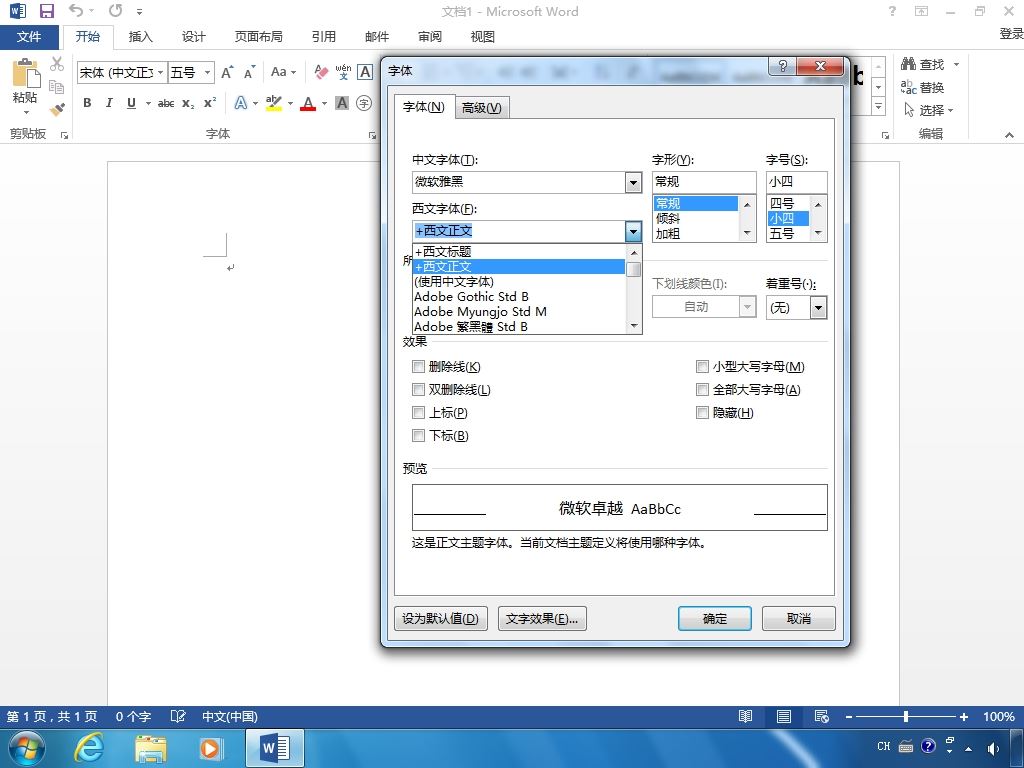Click the Clear Formatting eraser icon
1024x768 pixels.
[x=321, y=72]
